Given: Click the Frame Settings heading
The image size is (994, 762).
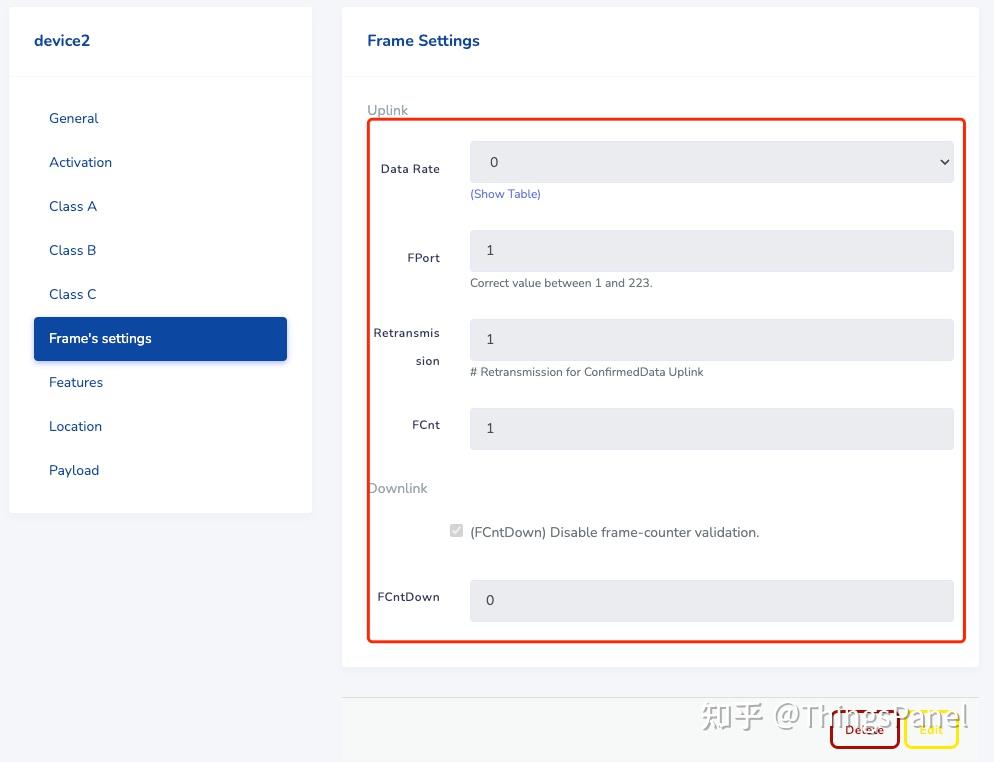Looking at the screenshot, I should coord(423,41).
